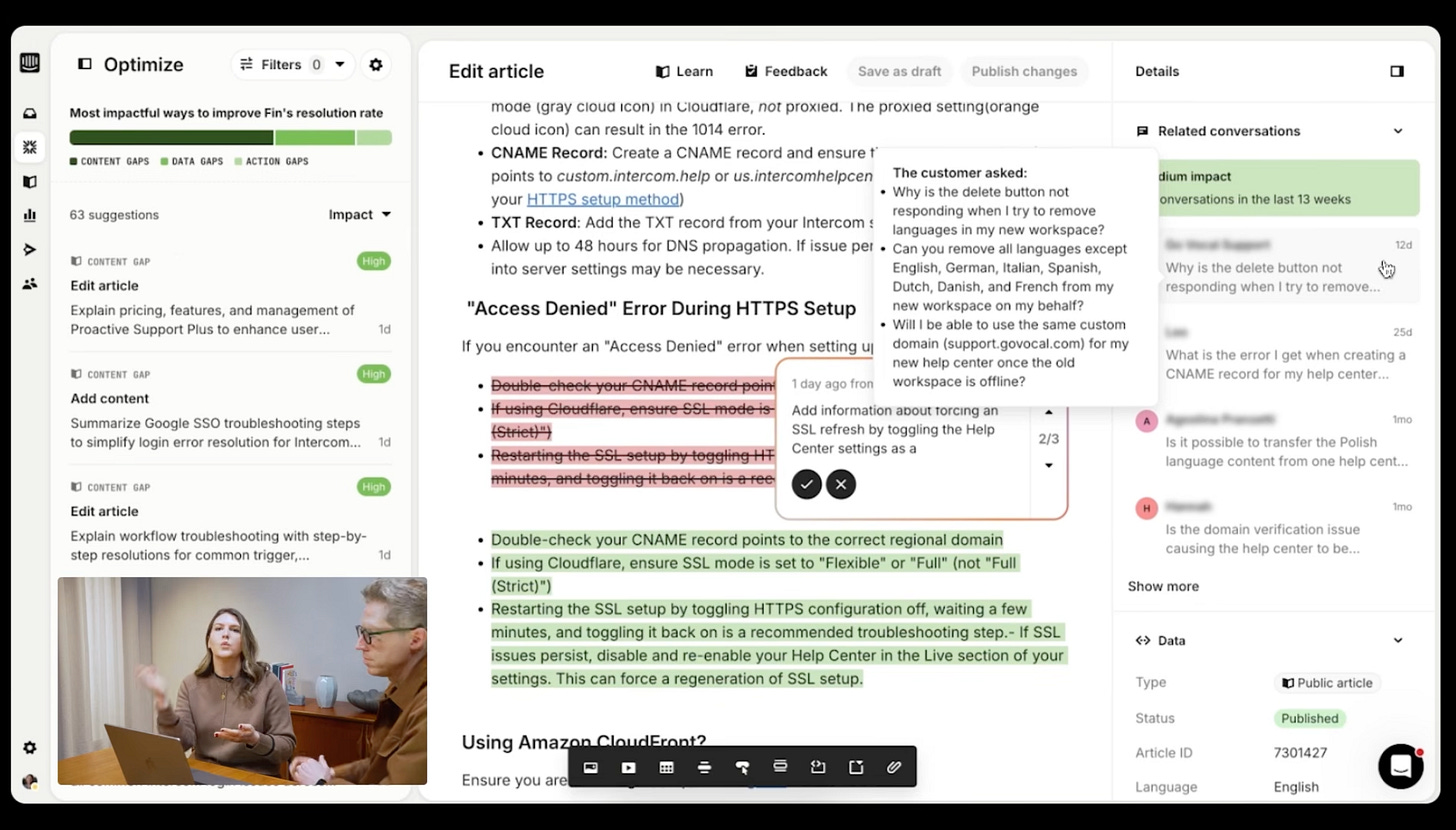Click the Using Amazon CloudFront heading

point(584,742)
